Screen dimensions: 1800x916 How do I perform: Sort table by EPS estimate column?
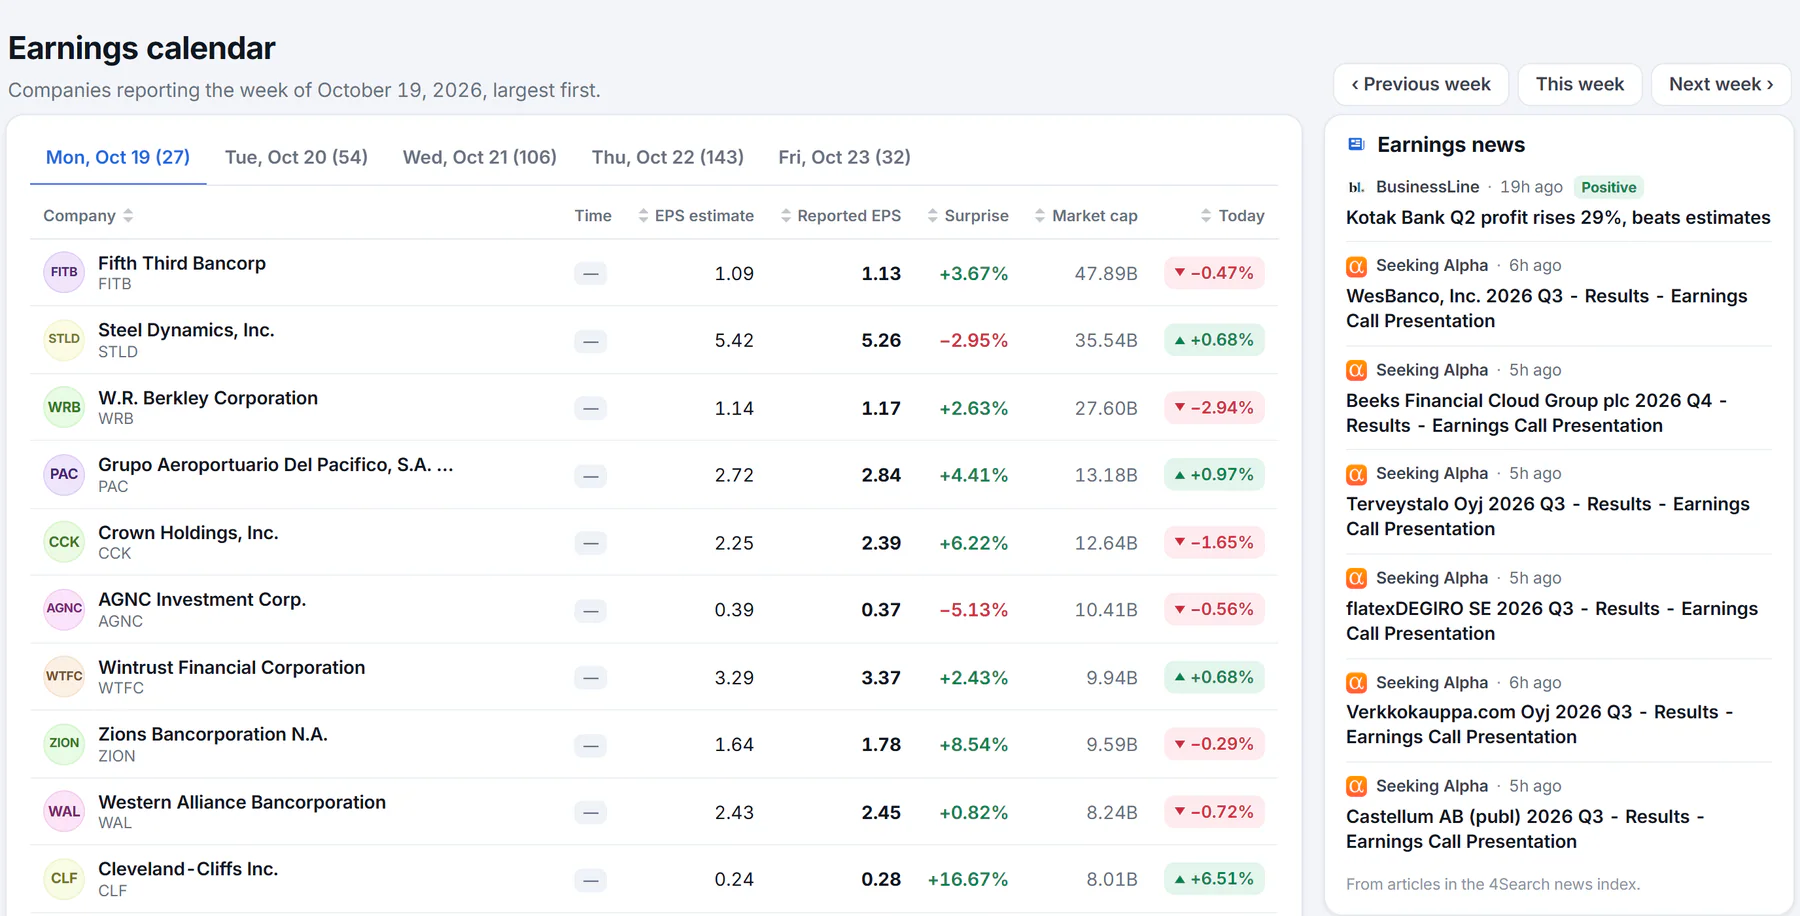tap(696, 216)
